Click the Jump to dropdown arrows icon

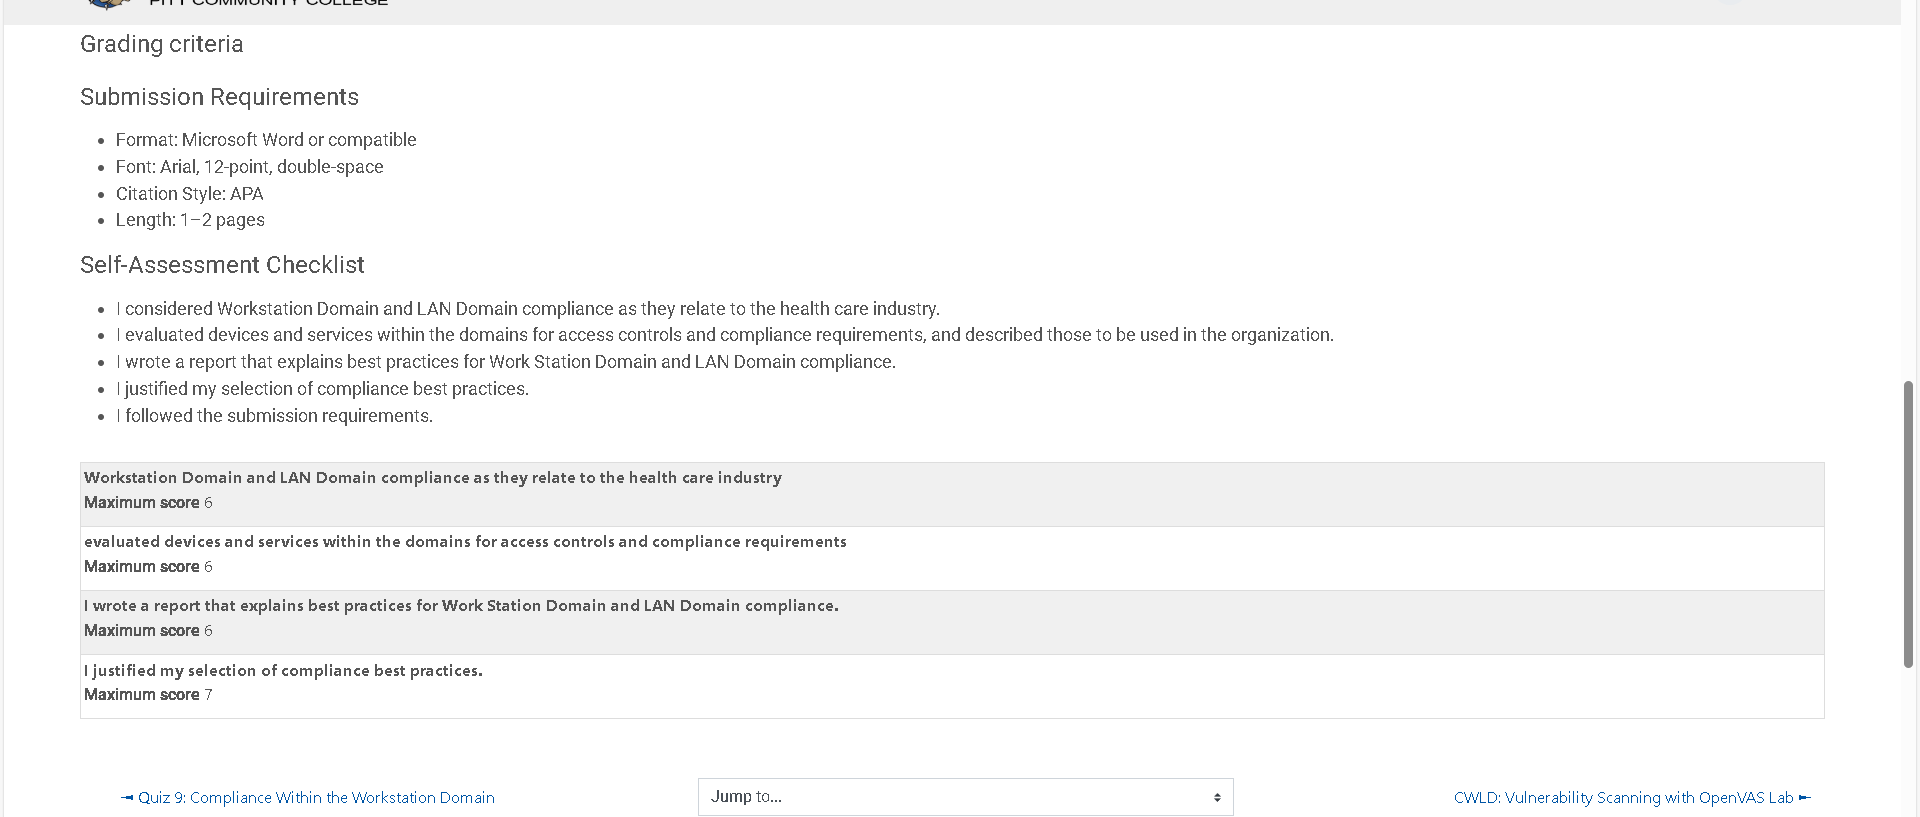[x=1217, y=797]
